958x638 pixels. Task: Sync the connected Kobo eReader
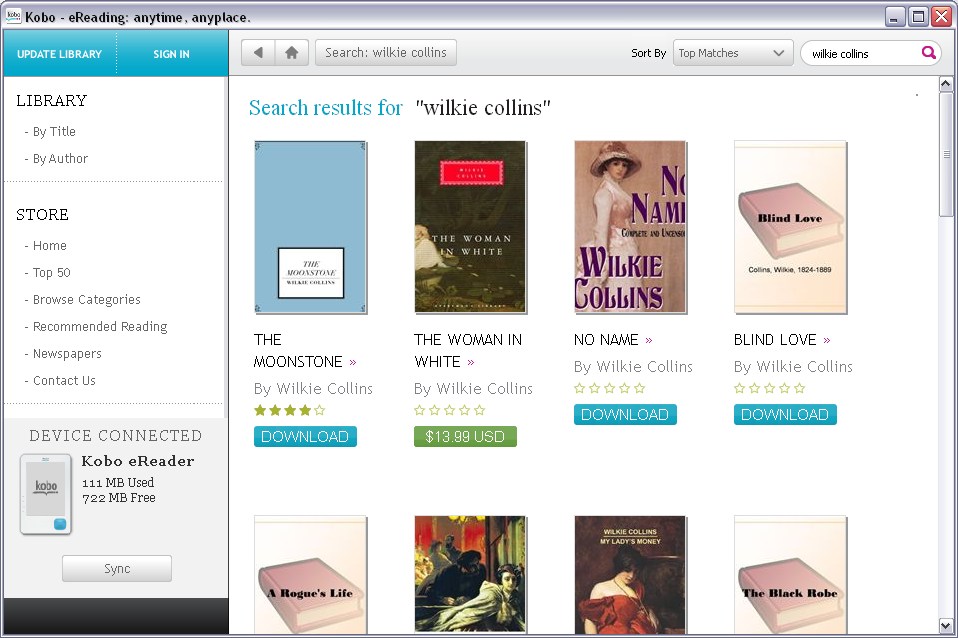point(116,568)
